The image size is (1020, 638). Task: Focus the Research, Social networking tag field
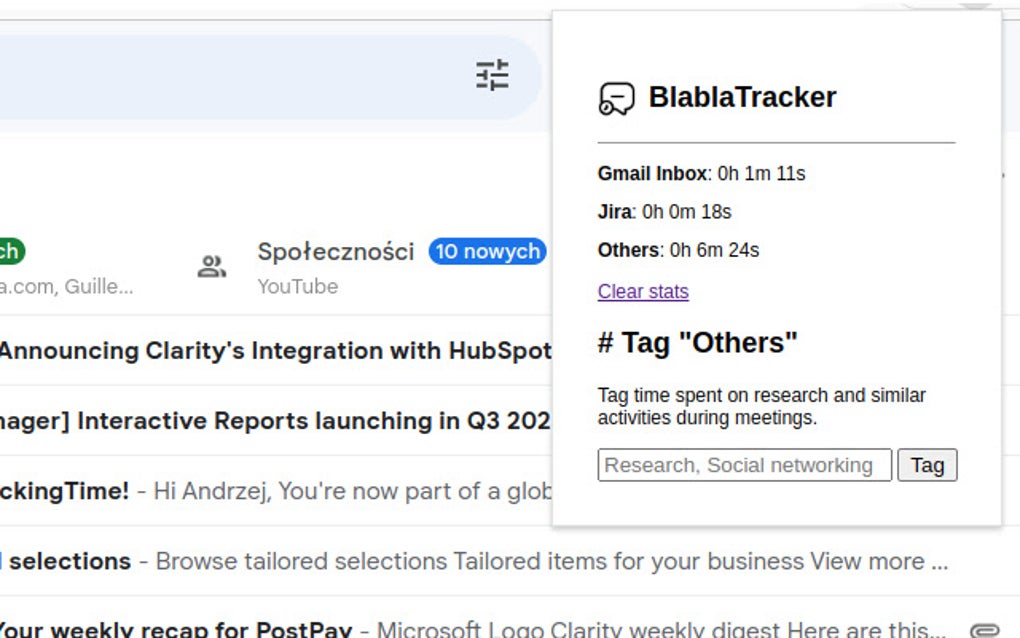[x=744, y=465]
